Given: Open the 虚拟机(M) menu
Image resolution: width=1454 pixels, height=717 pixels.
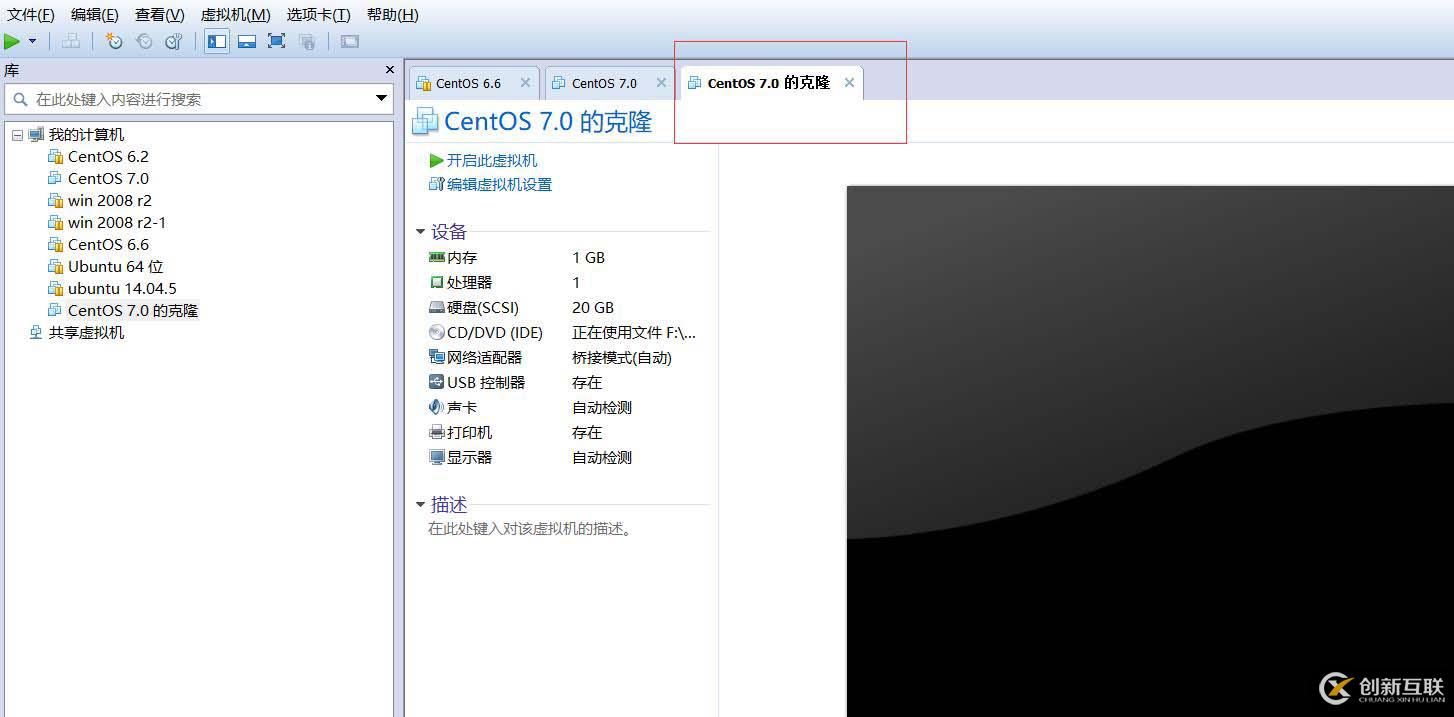Looking at the screenshot, I should coord(234,14).
